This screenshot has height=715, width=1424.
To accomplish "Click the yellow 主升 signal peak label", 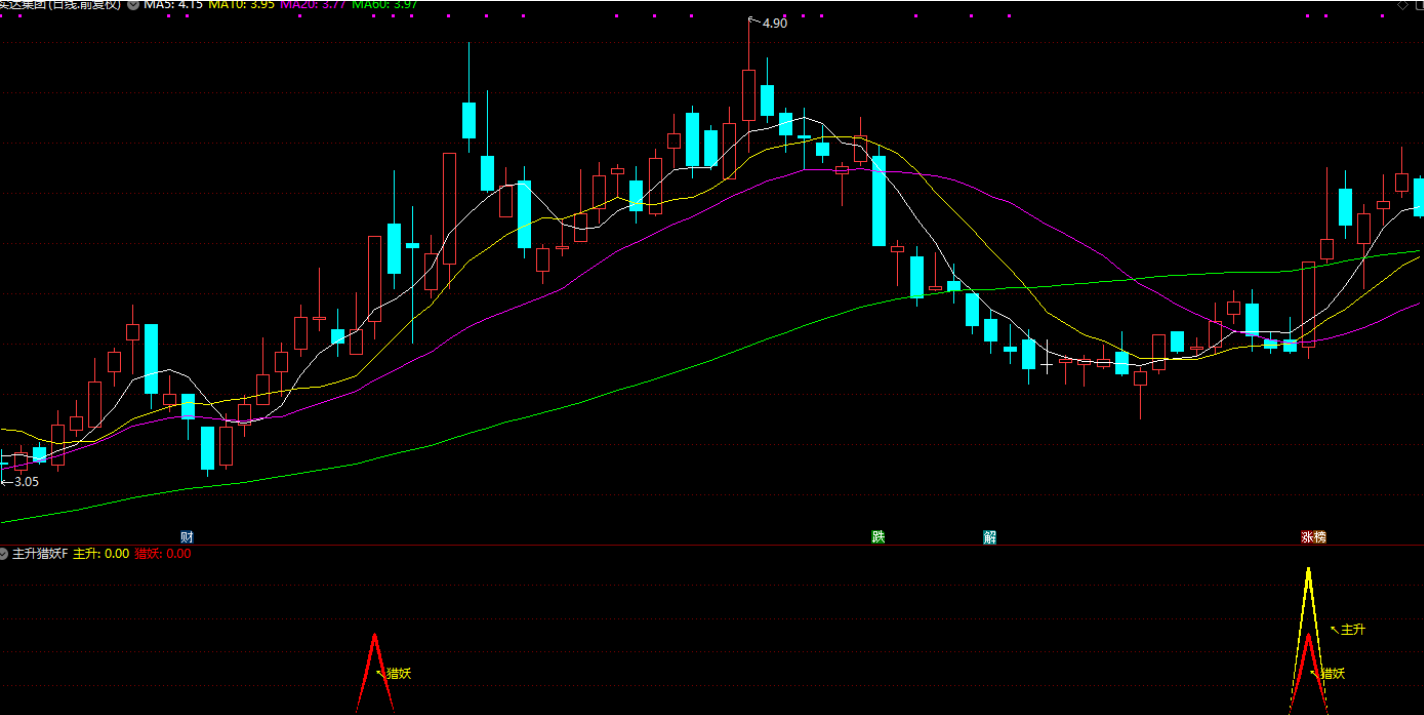I will pos(1352,630).
